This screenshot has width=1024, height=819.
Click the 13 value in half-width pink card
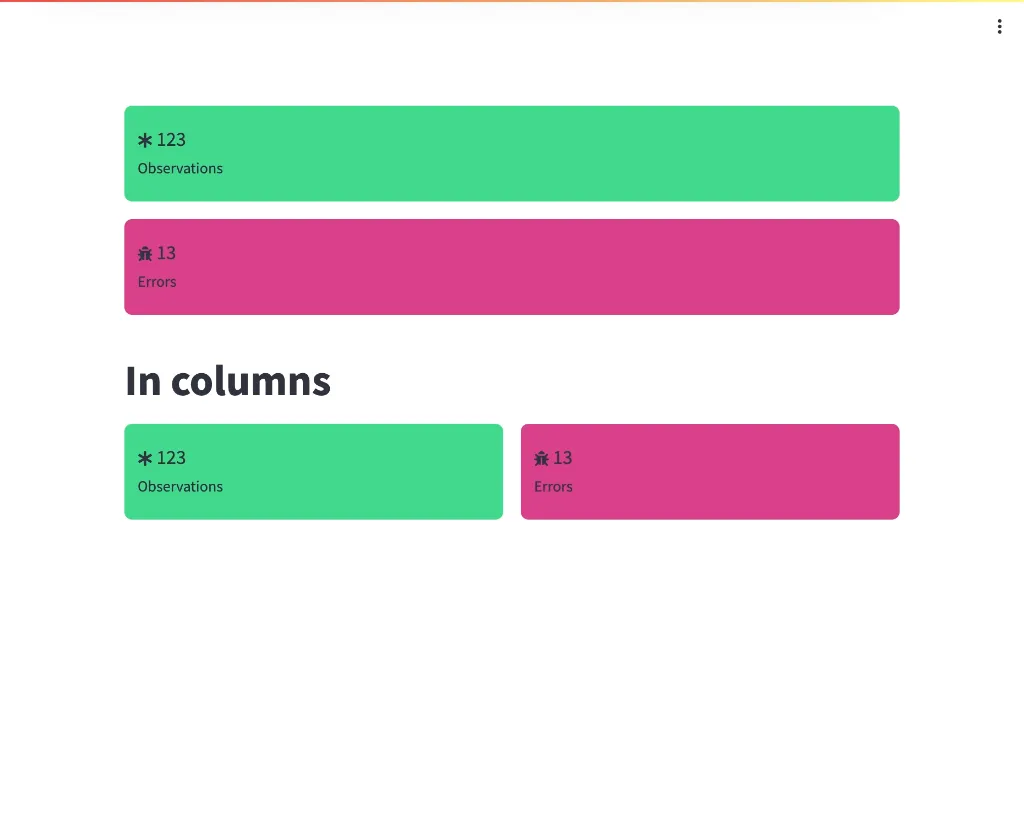click(x=563, y=458)
